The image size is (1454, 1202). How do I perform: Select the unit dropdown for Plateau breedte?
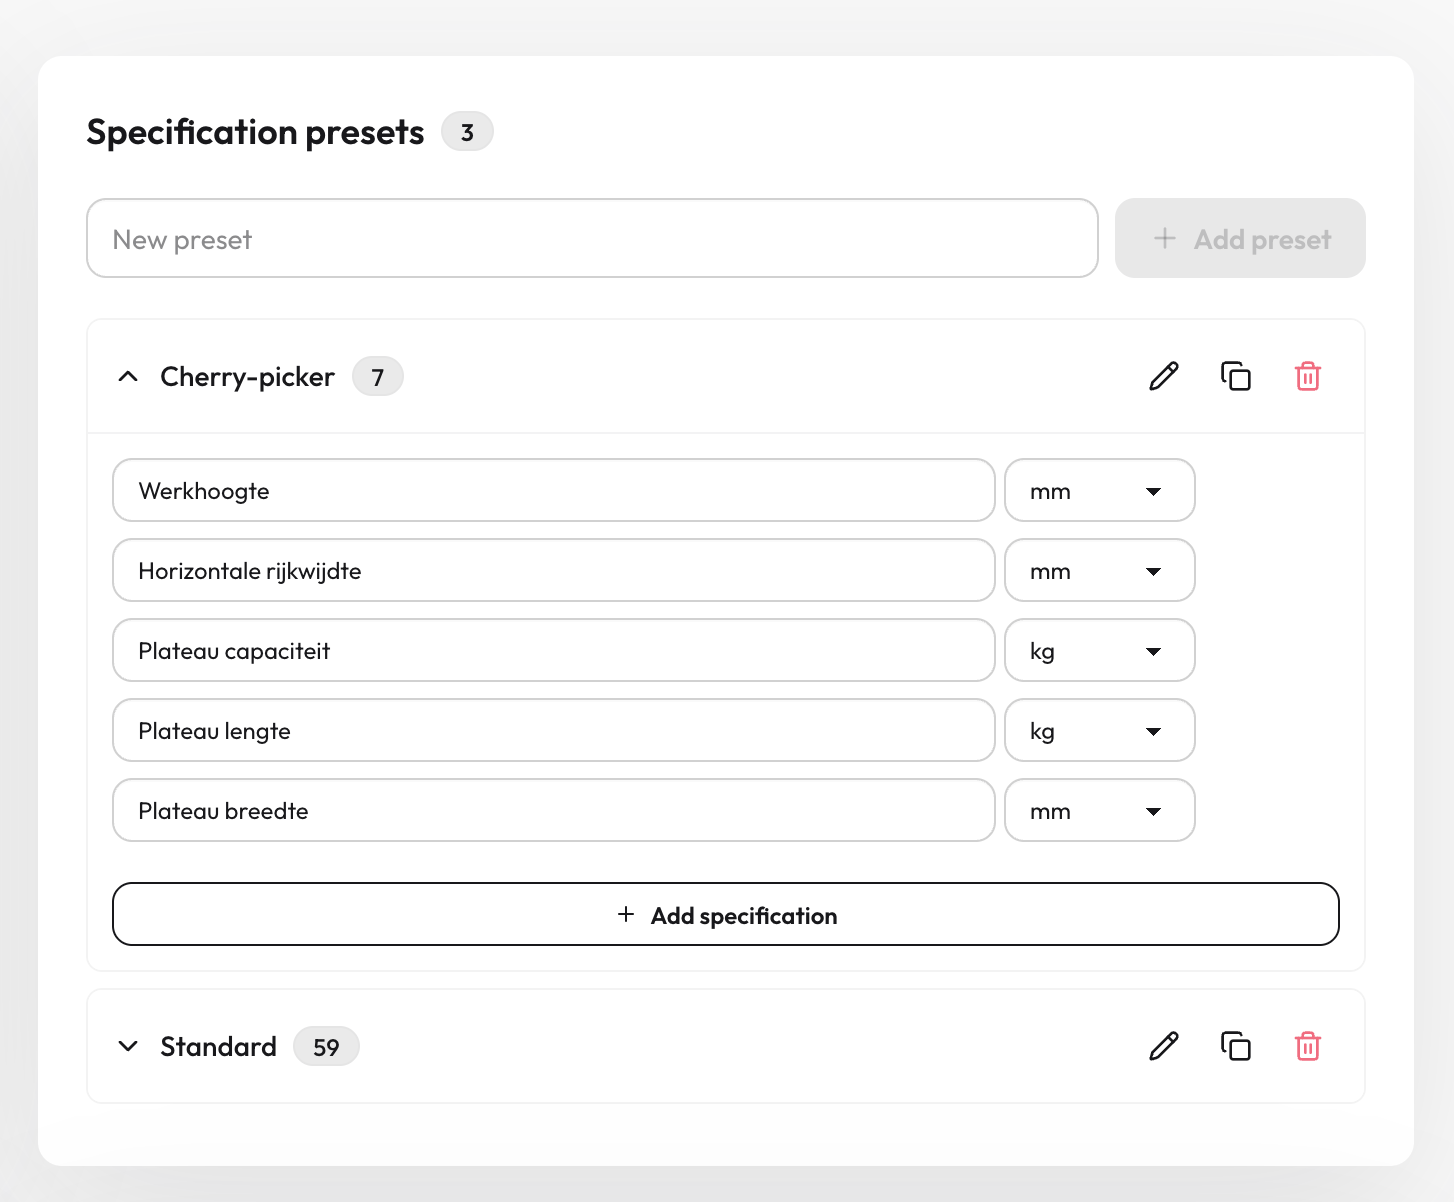[1099, 811]
